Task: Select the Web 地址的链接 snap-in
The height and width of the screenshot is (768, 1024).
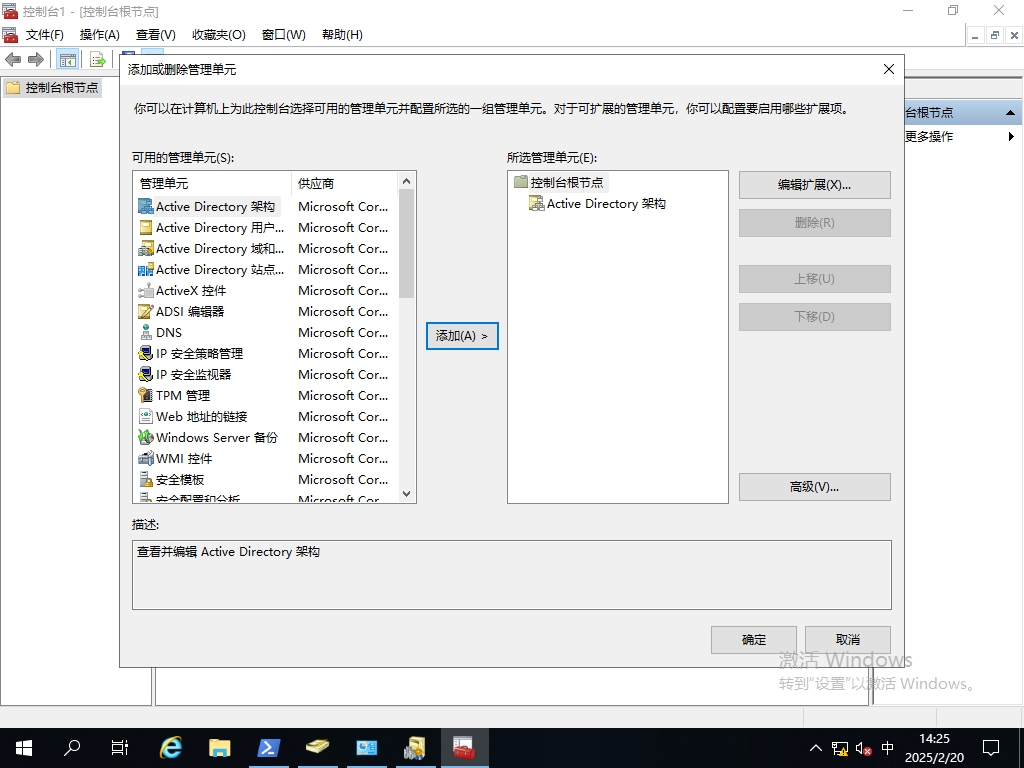Action: tap(201, 417)
